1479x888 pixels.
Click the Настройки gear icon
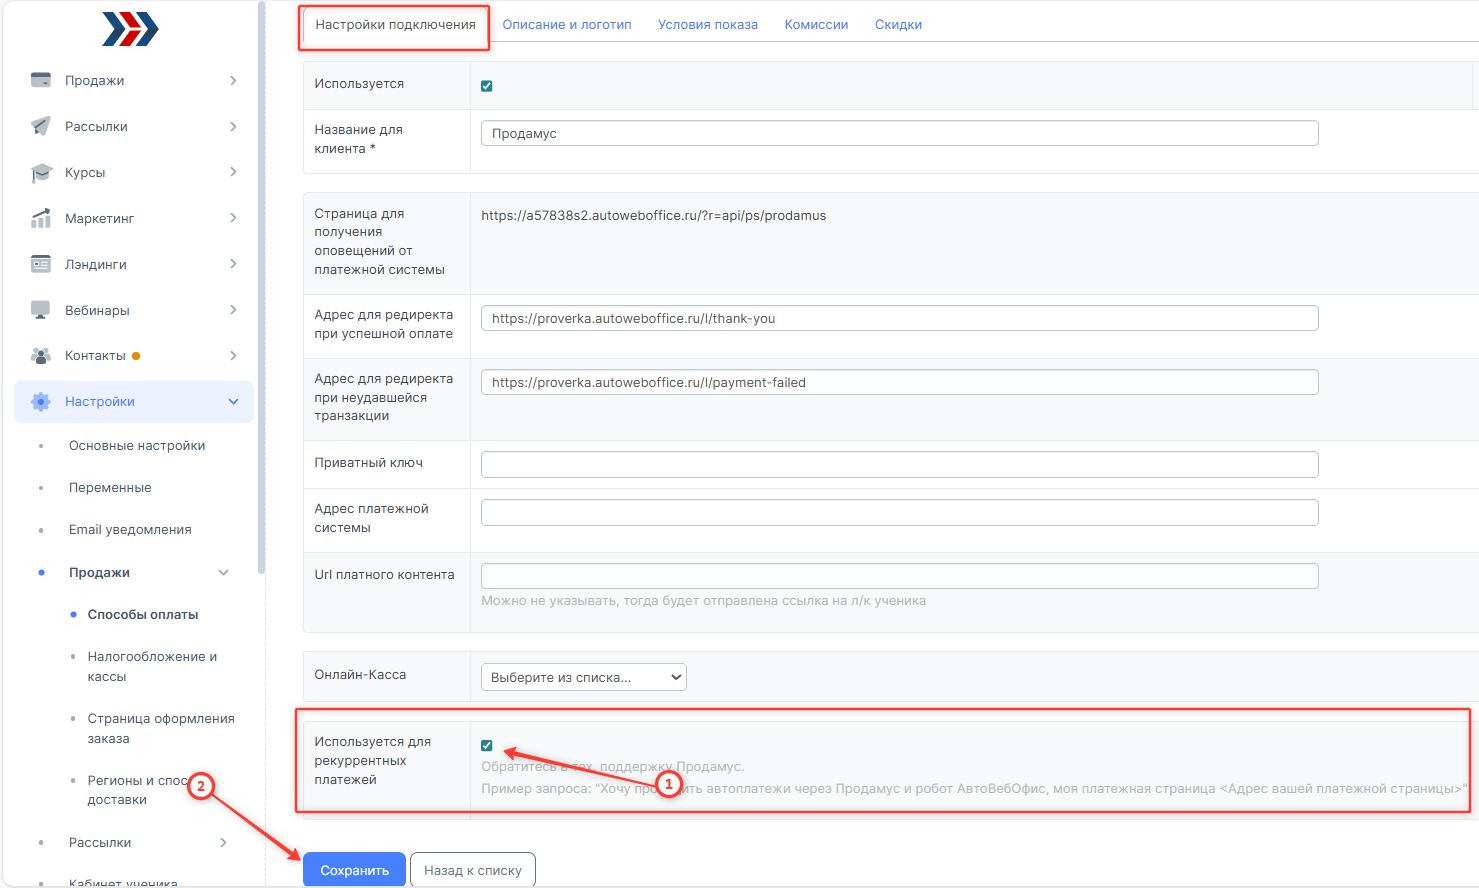click(41, 402)
